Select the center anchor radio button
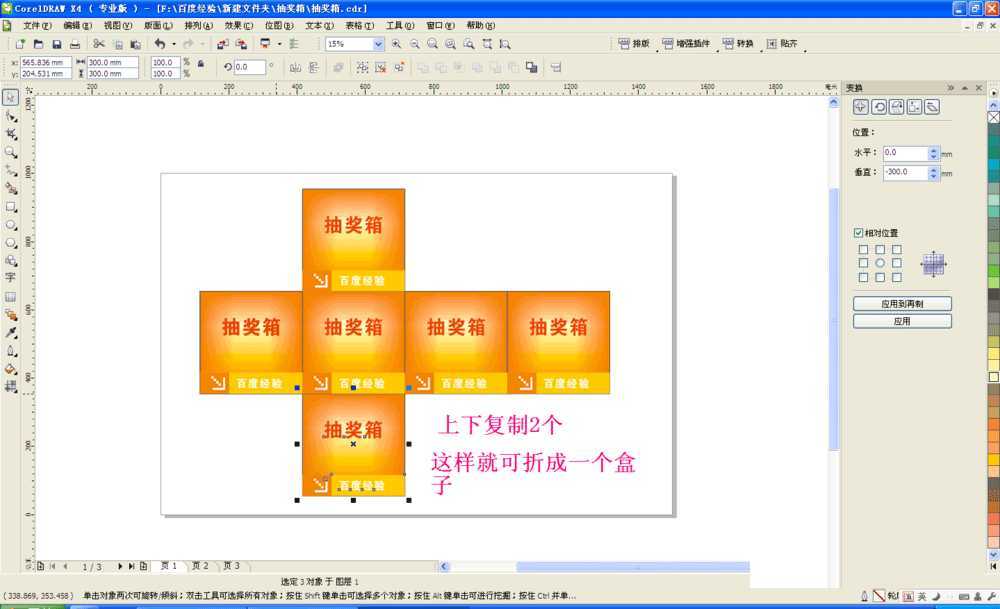Viewport: 1000px width, 609px height. tap(881, 262)
